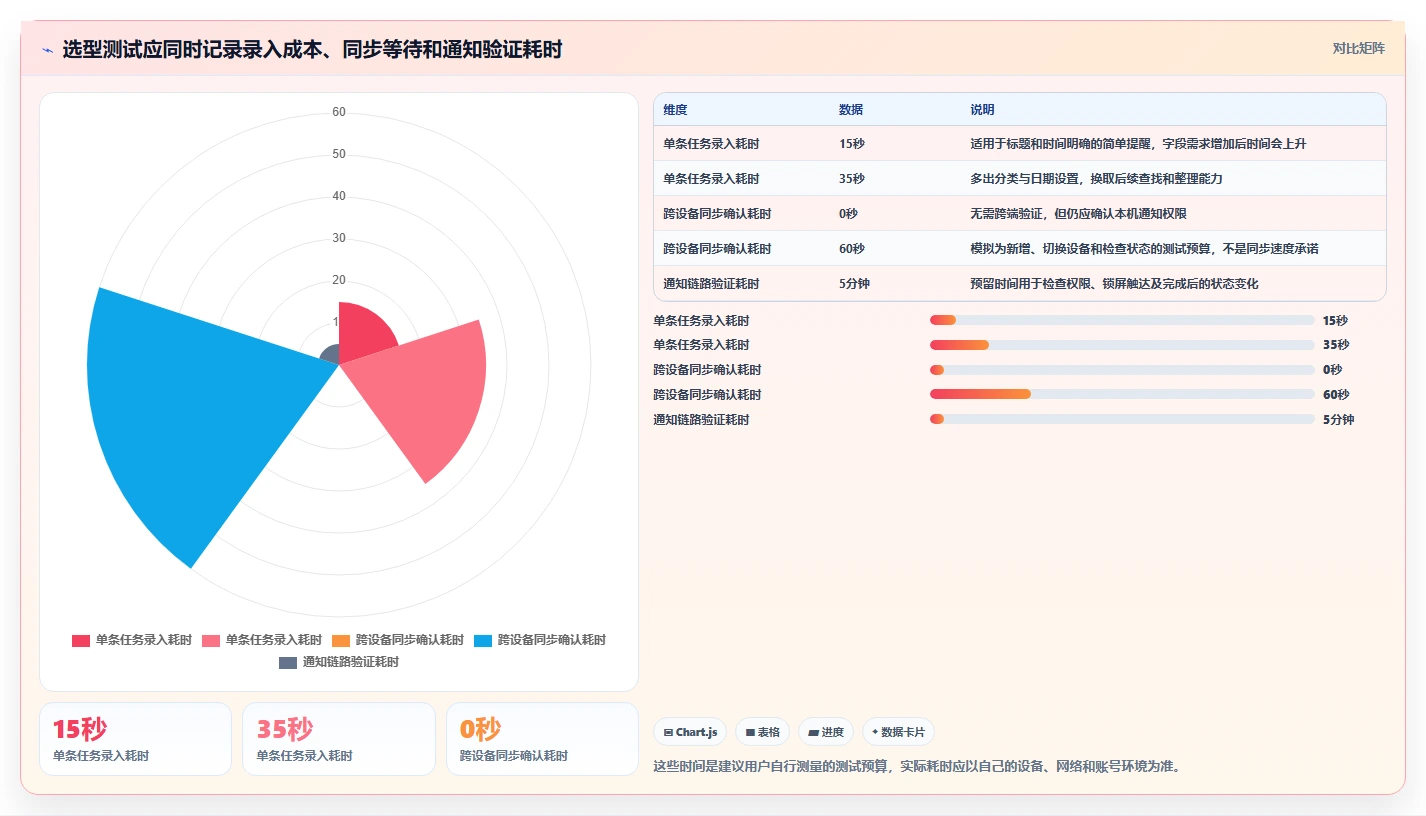
Task: Click the 20 axis label on the chart
Action: (x=339, y=280)
